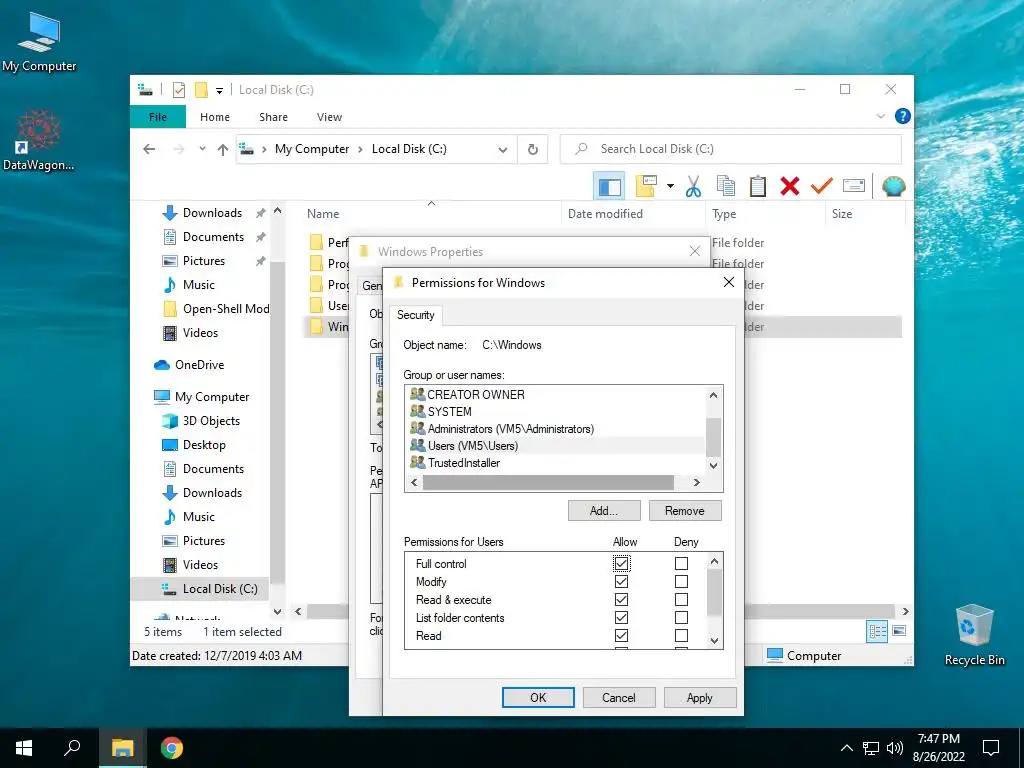
Task: Sort by the Date modified column header
Action: (605, 214)
